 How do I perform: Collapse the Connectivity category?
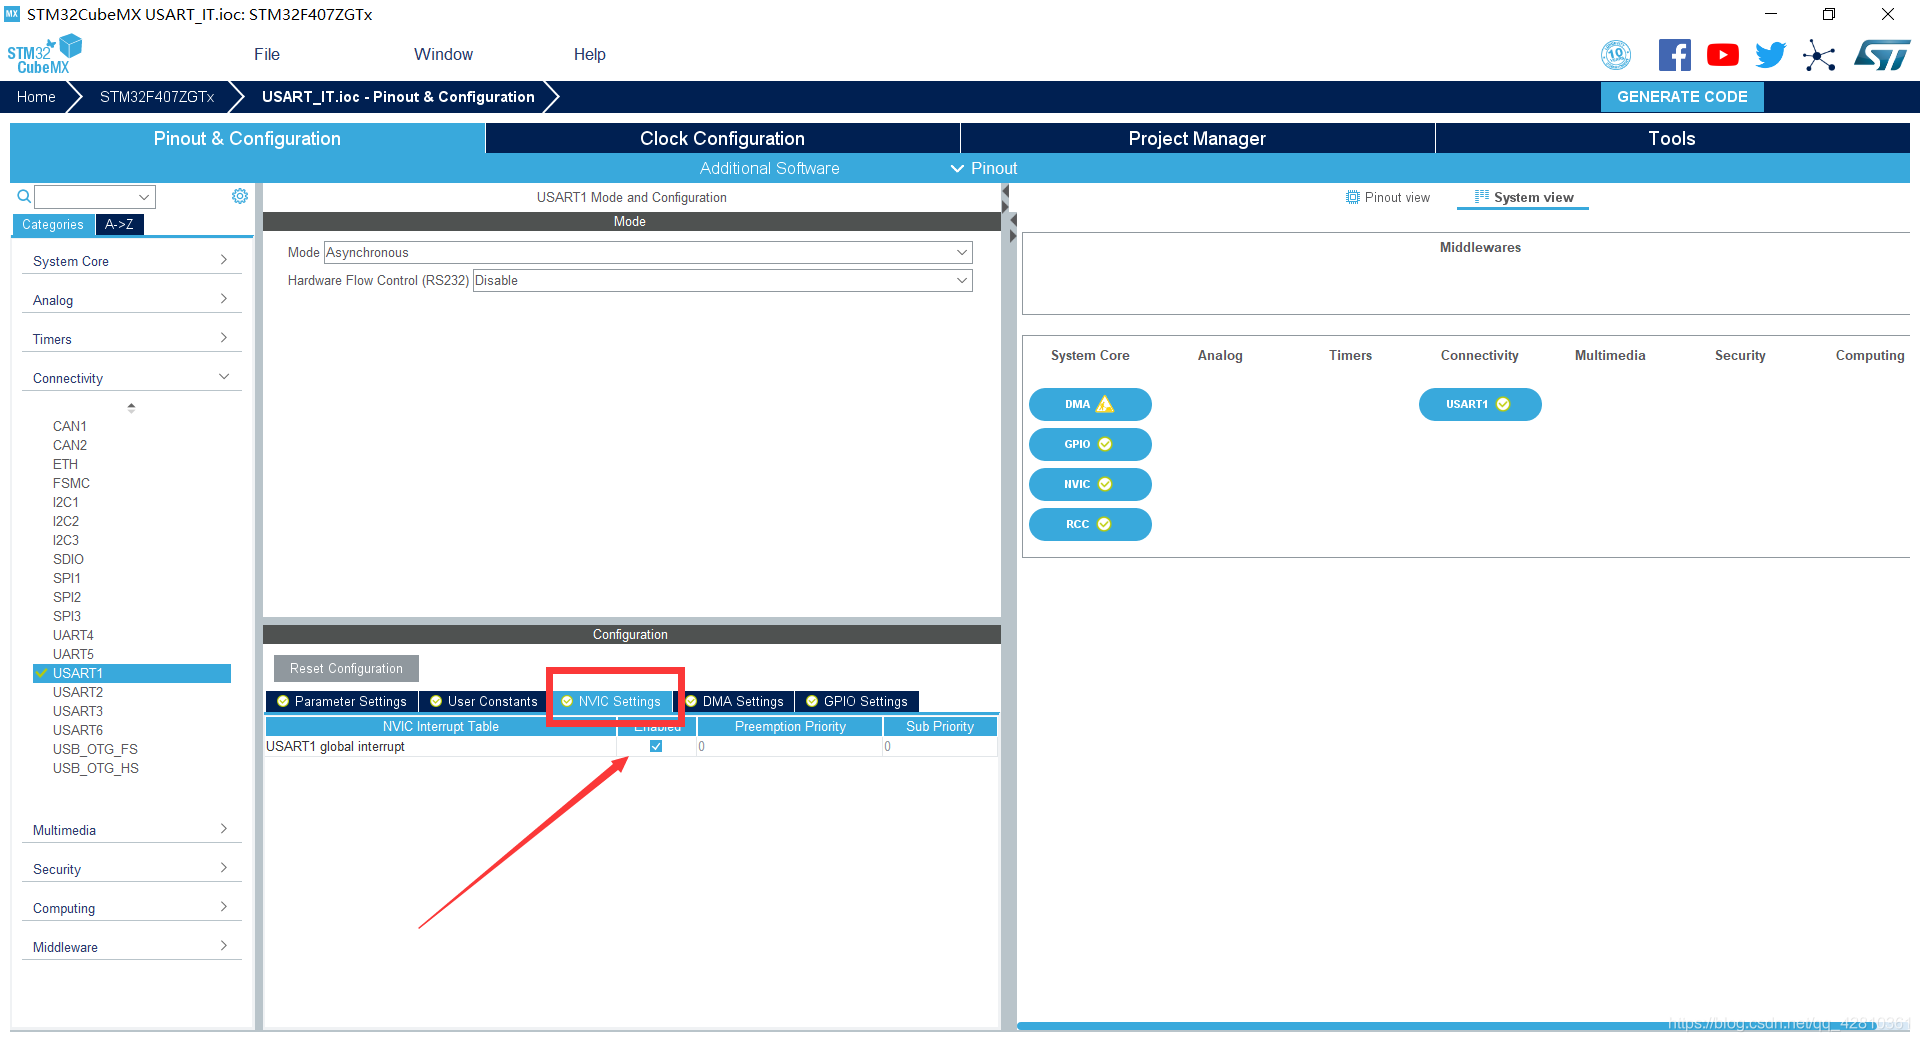coord(131,378)
